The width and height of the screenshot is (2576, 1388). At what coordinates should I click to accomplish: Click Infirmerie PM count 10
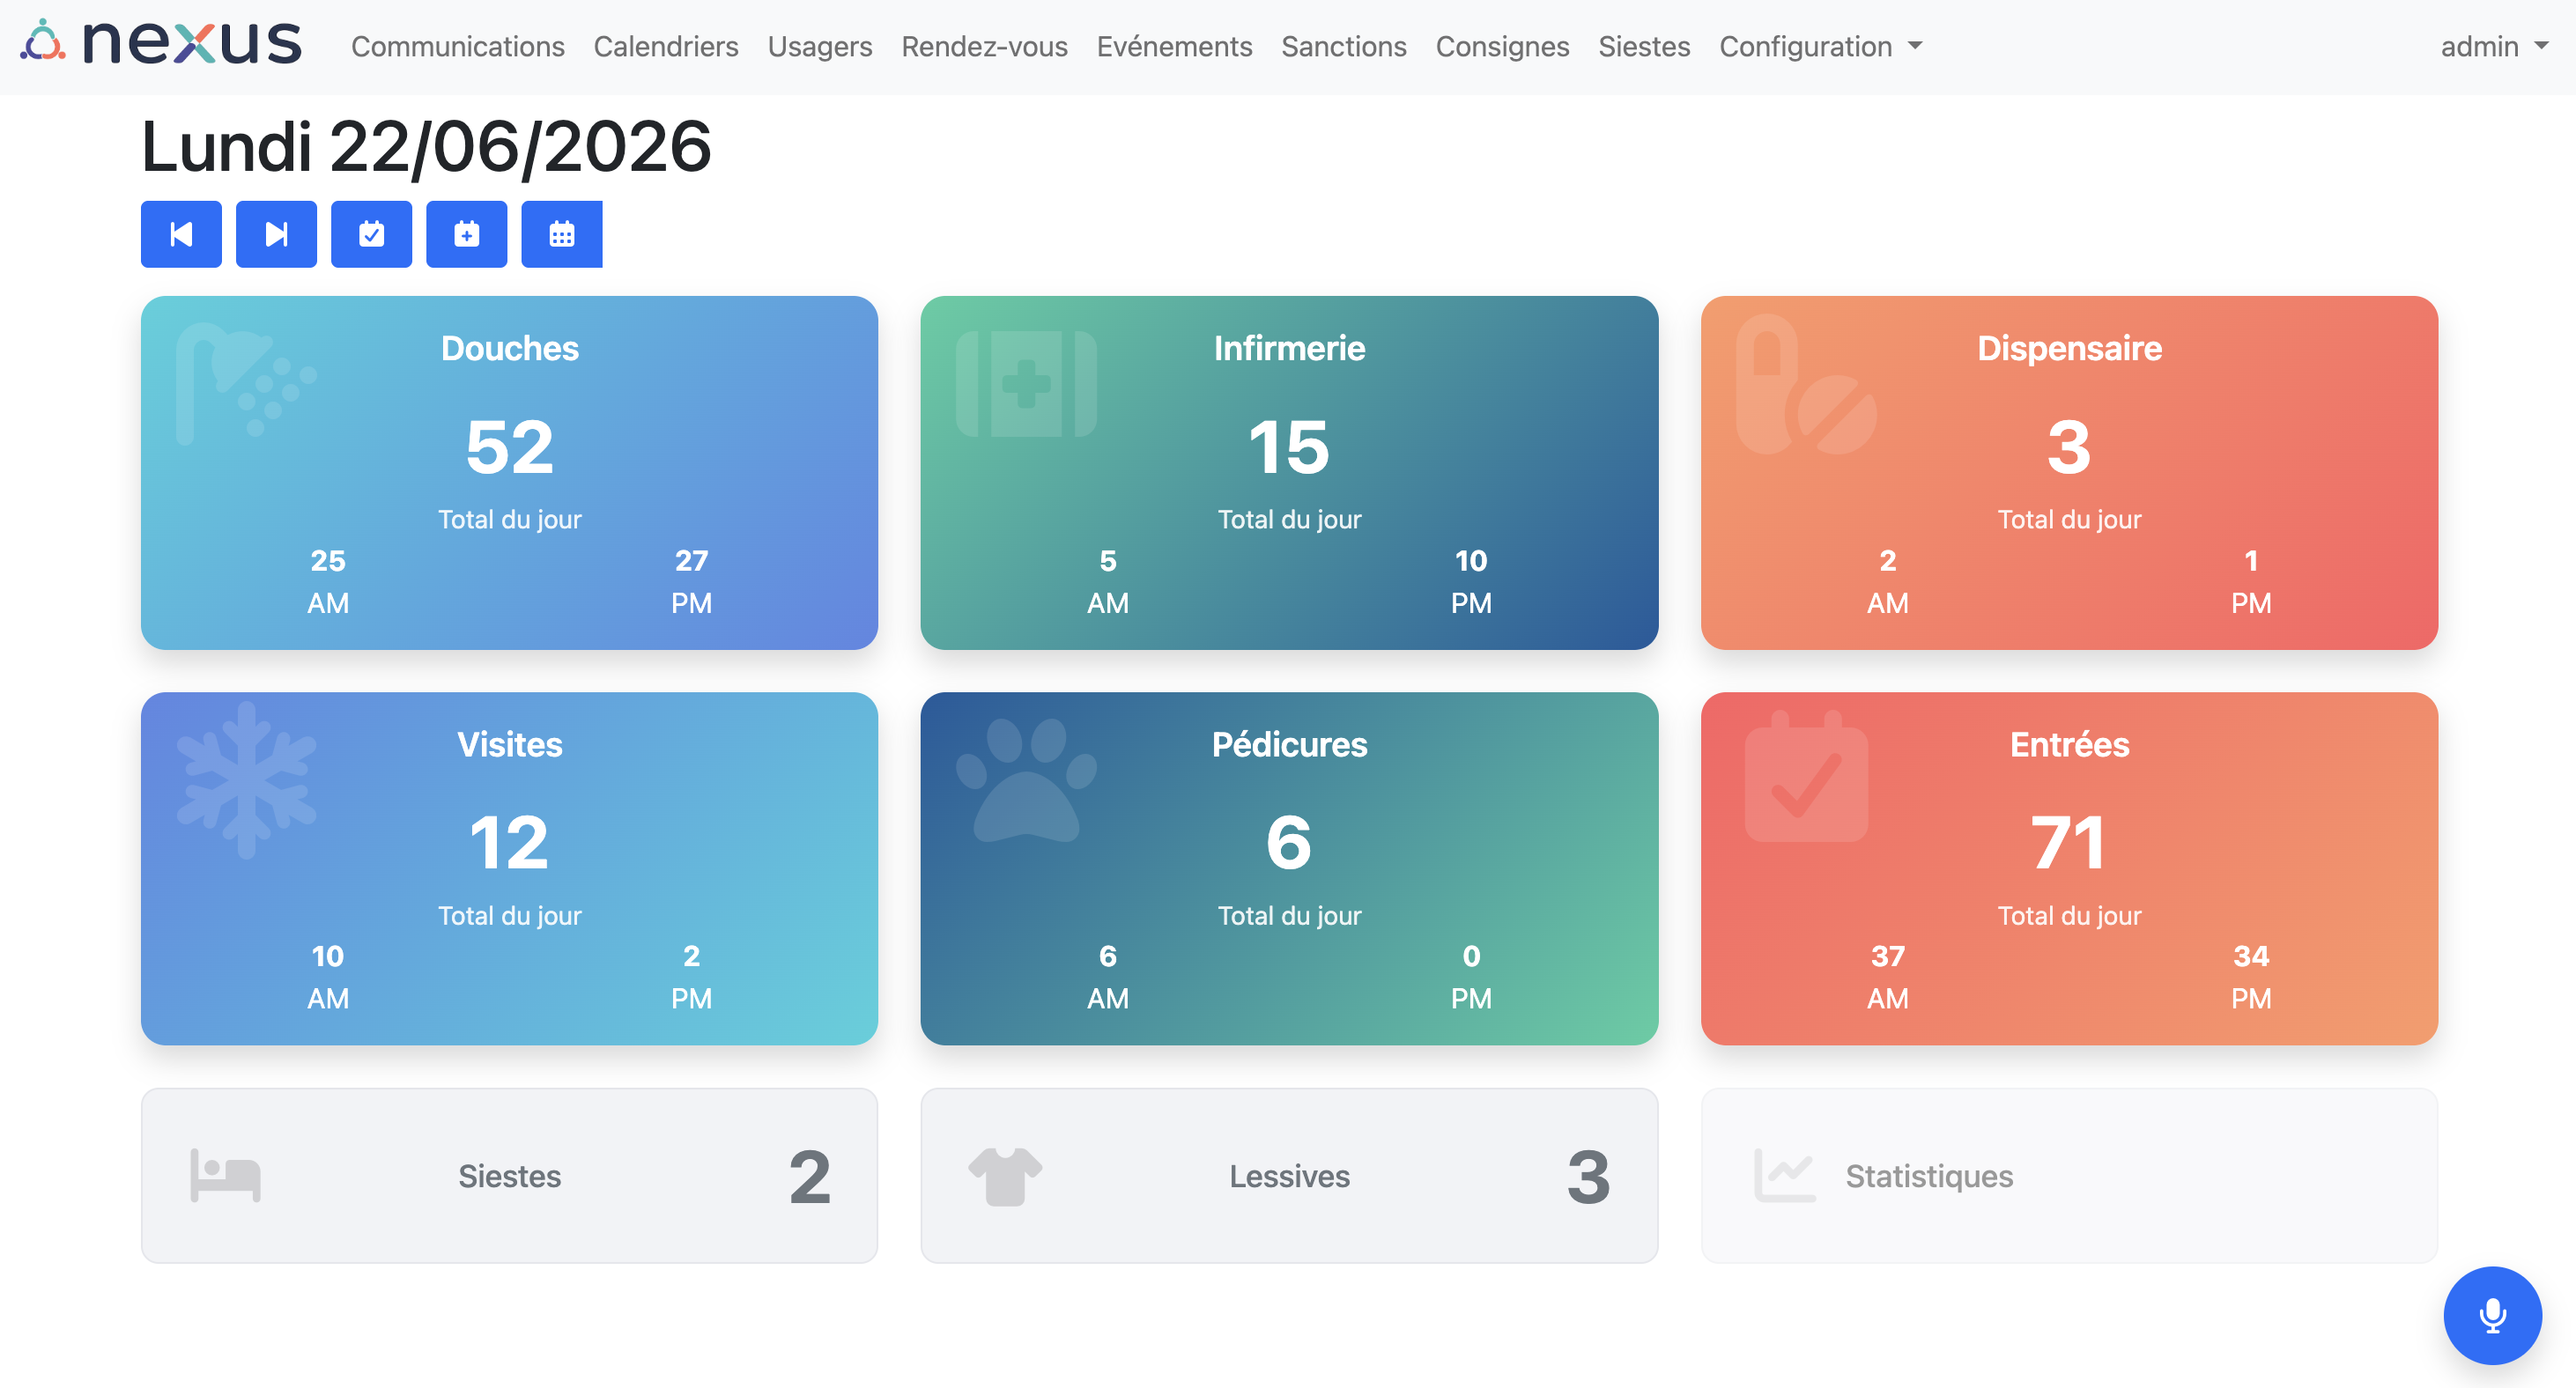[x=1471, y=560]
